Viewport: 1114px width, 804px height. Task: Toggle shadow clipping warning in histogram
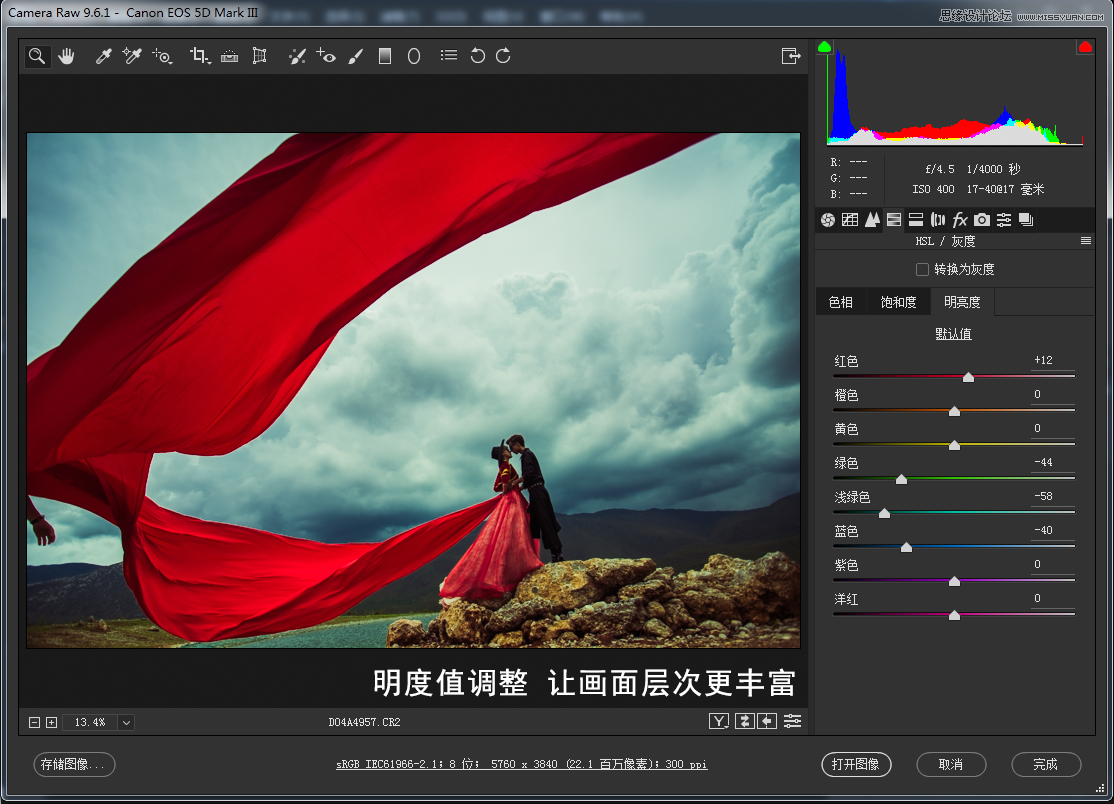pos(824,47)
